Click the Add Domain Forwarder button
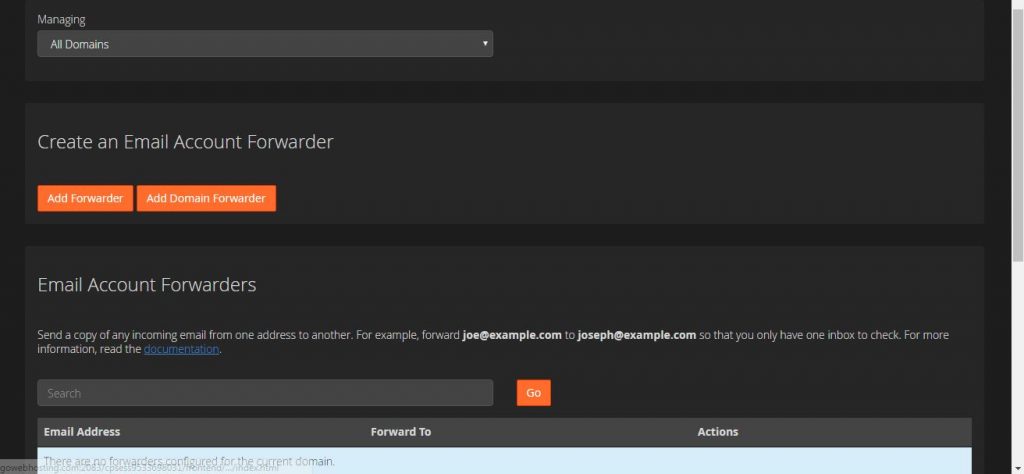This screenshot has width=1024, height=474. tap(206, 198)
